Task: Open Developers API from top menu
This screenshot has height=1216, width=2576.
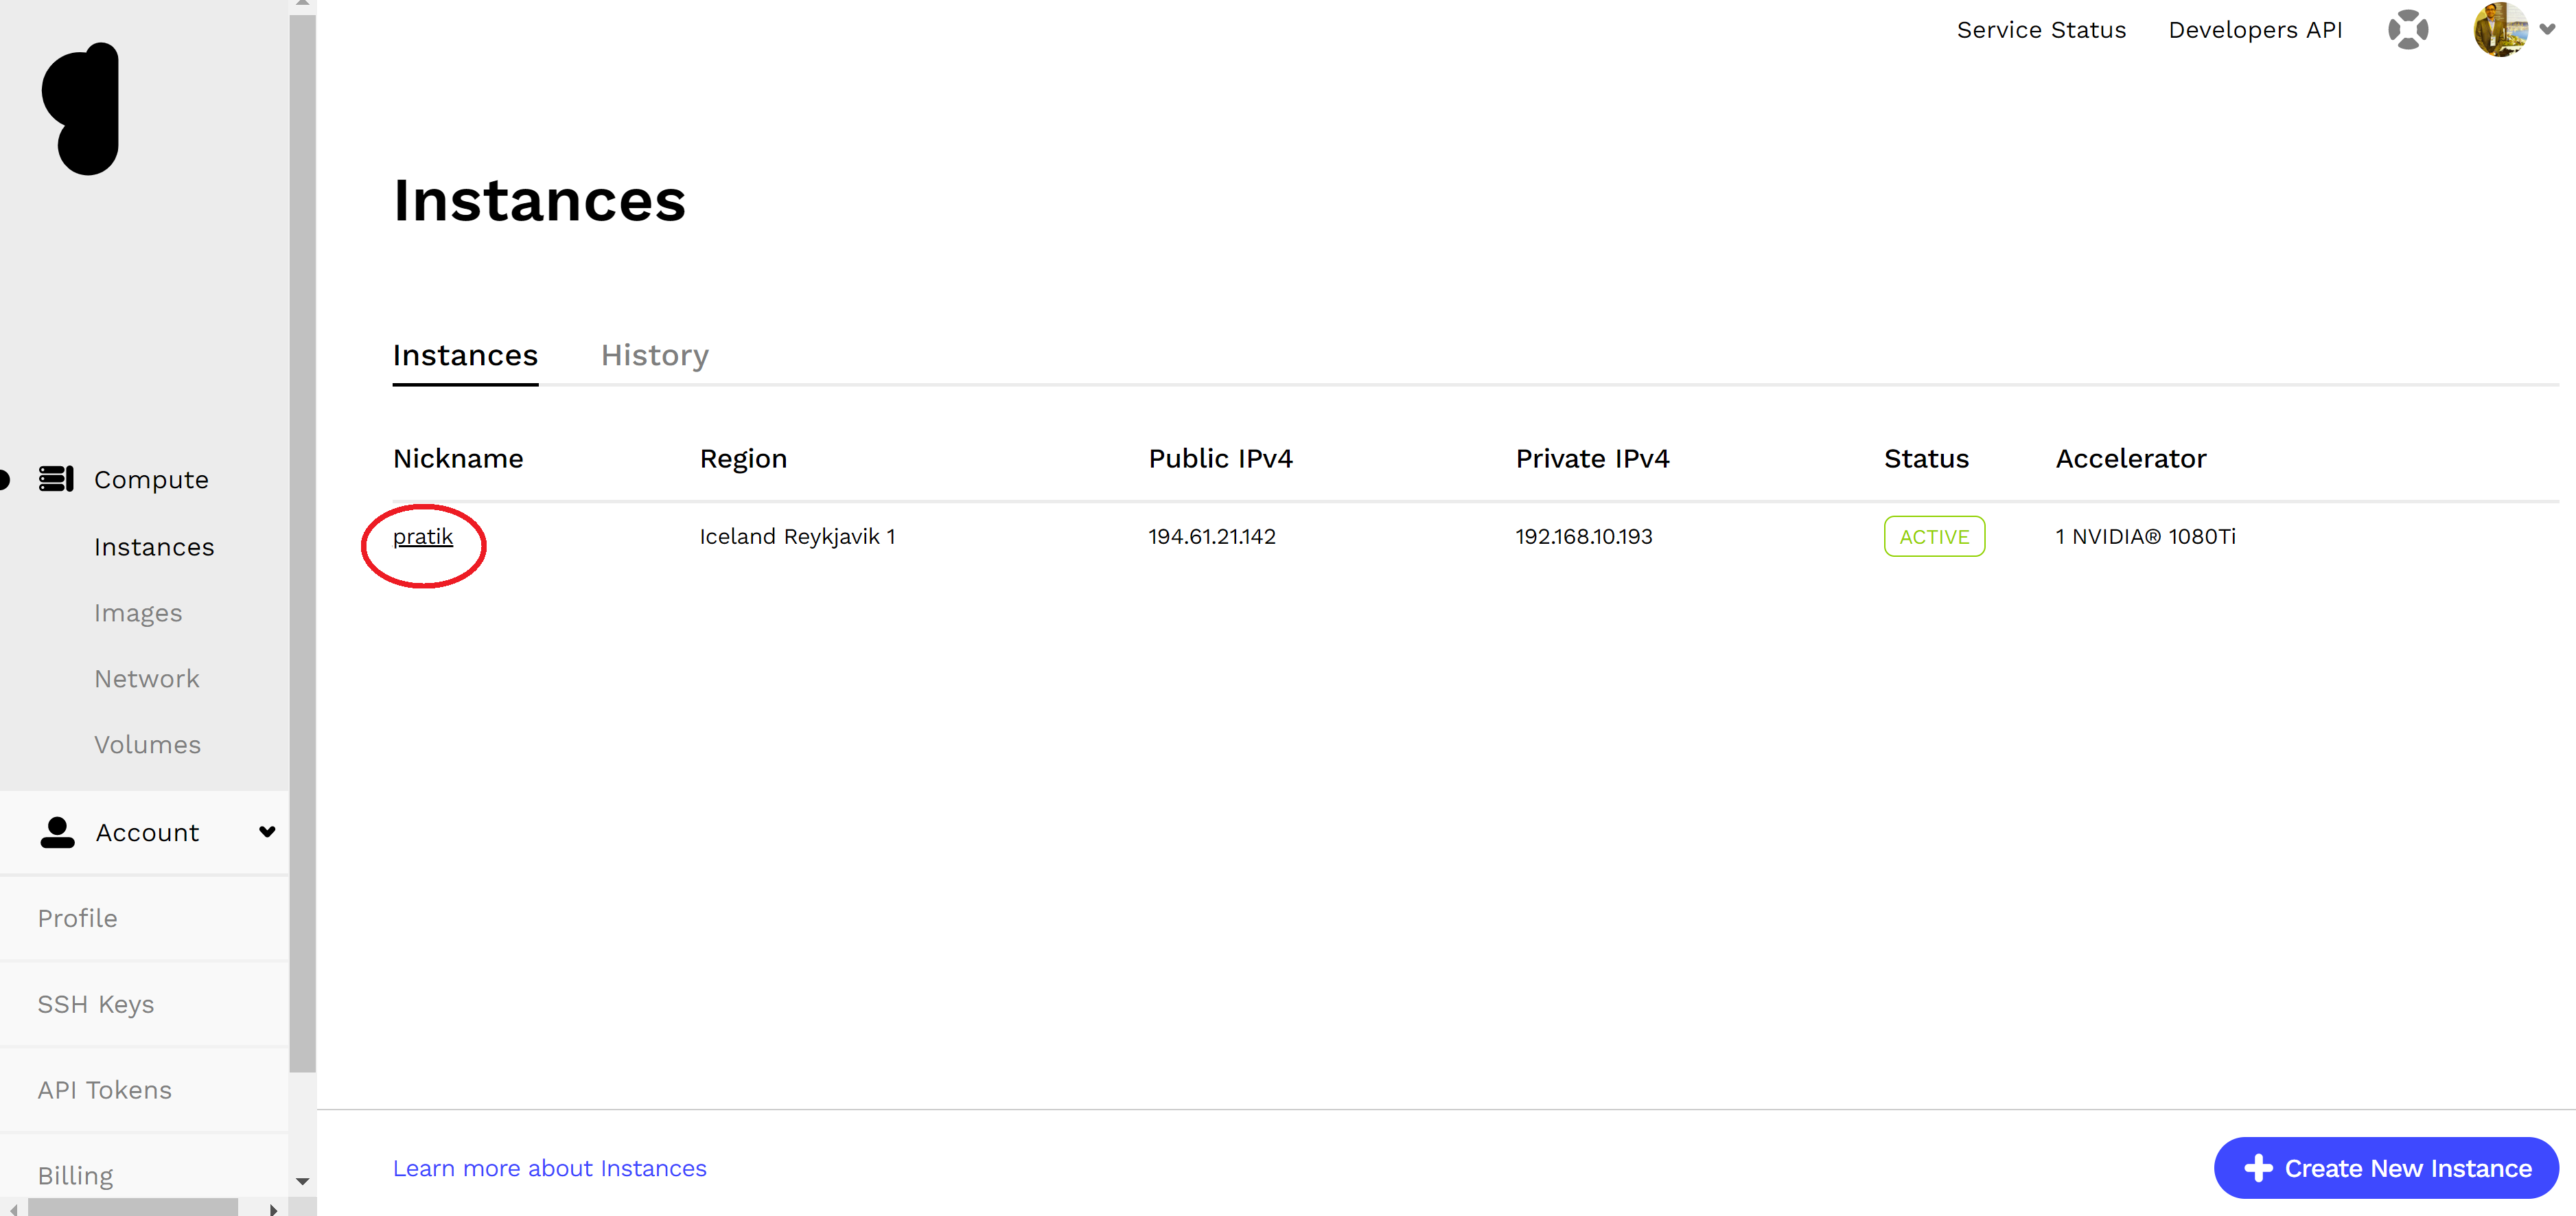Action: coord(2255,29)
